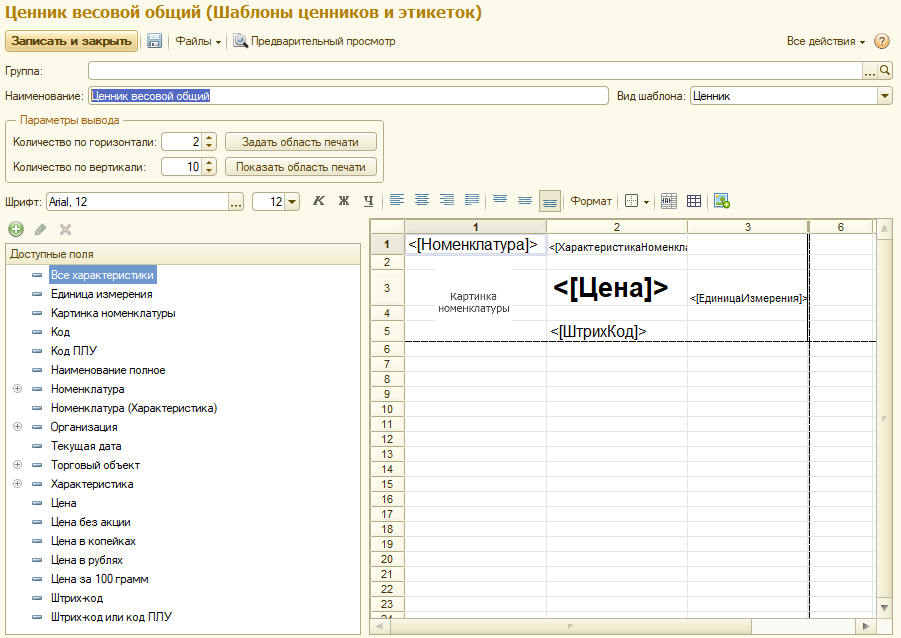Click the horizontal scrollbar thumb
Screen dimensions: 901x638
coord(569,626)
